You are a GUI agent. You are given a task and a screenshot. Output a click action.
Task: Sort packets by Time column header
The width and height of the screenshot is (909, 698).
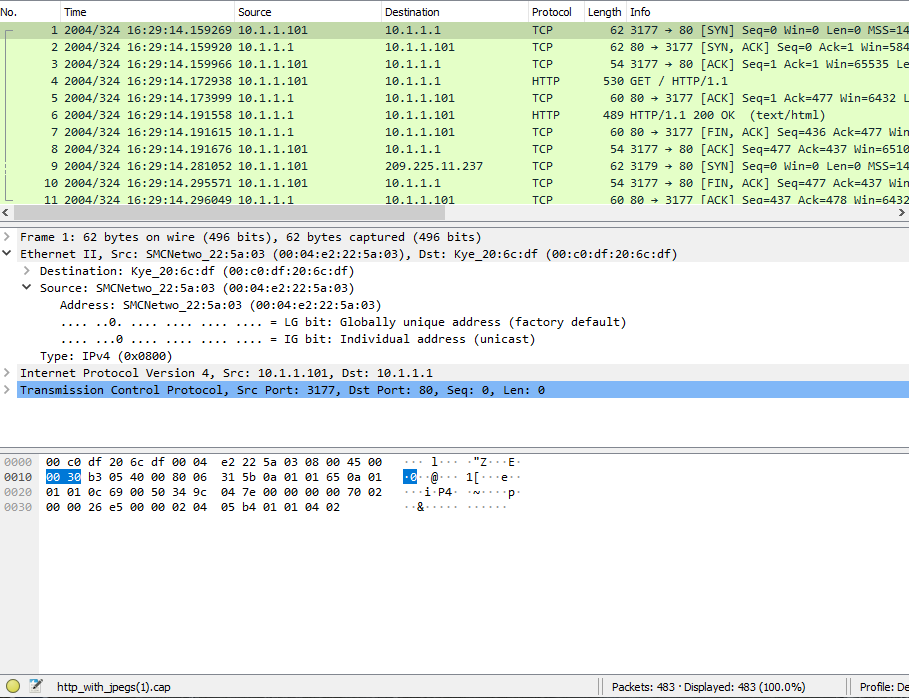click(x=148, y=12)
